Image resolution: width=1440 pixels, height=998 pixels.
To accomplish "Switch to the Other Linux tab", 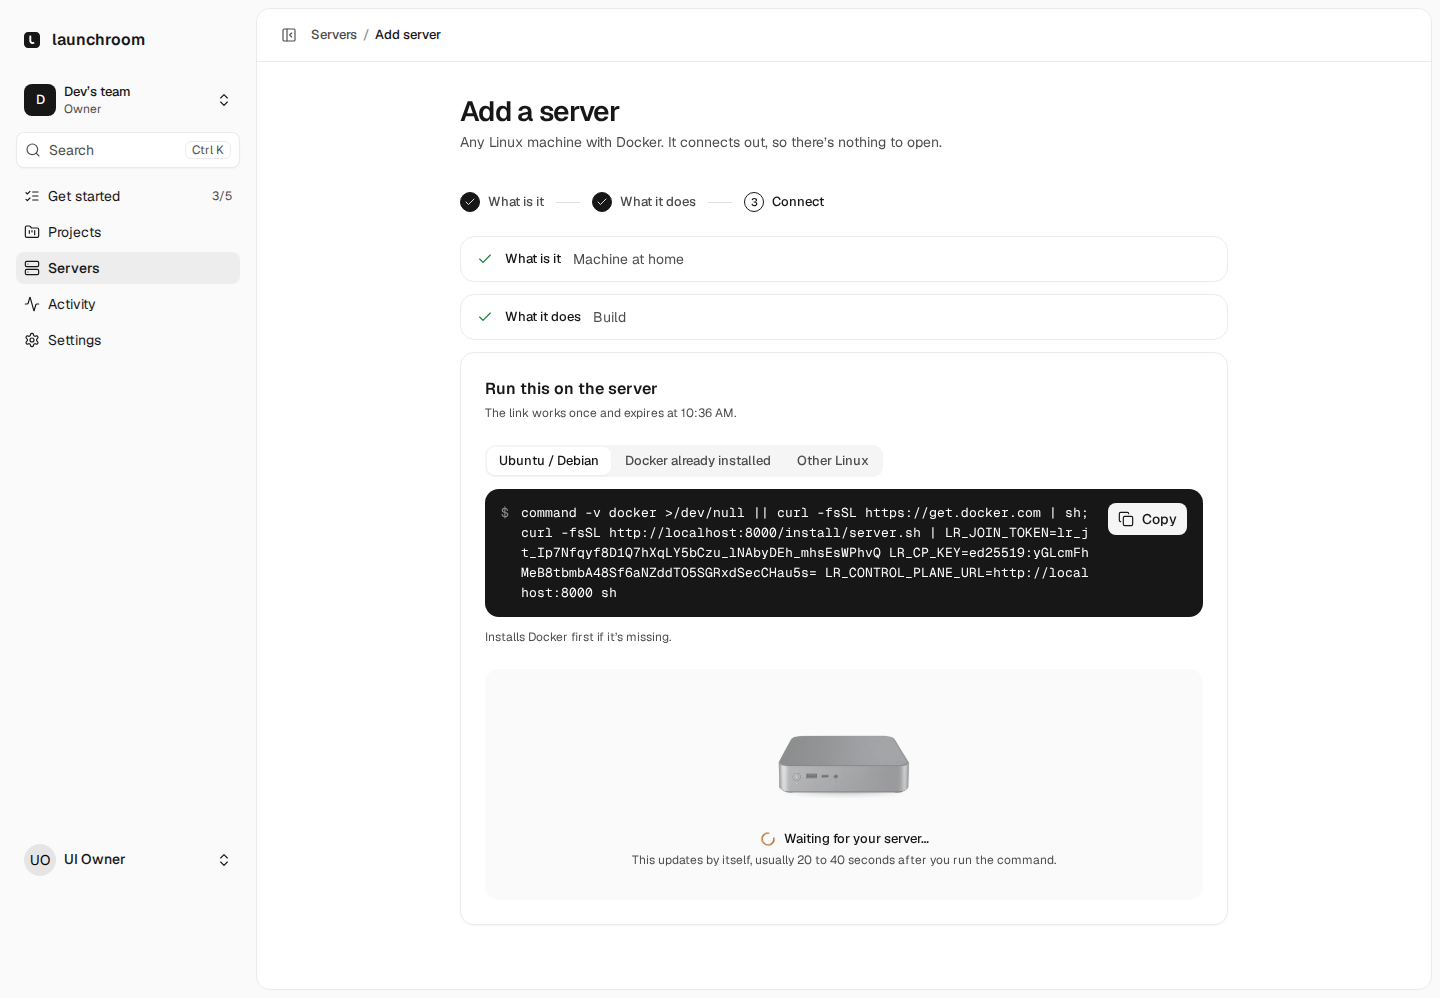I will click(x=832, y=461).
